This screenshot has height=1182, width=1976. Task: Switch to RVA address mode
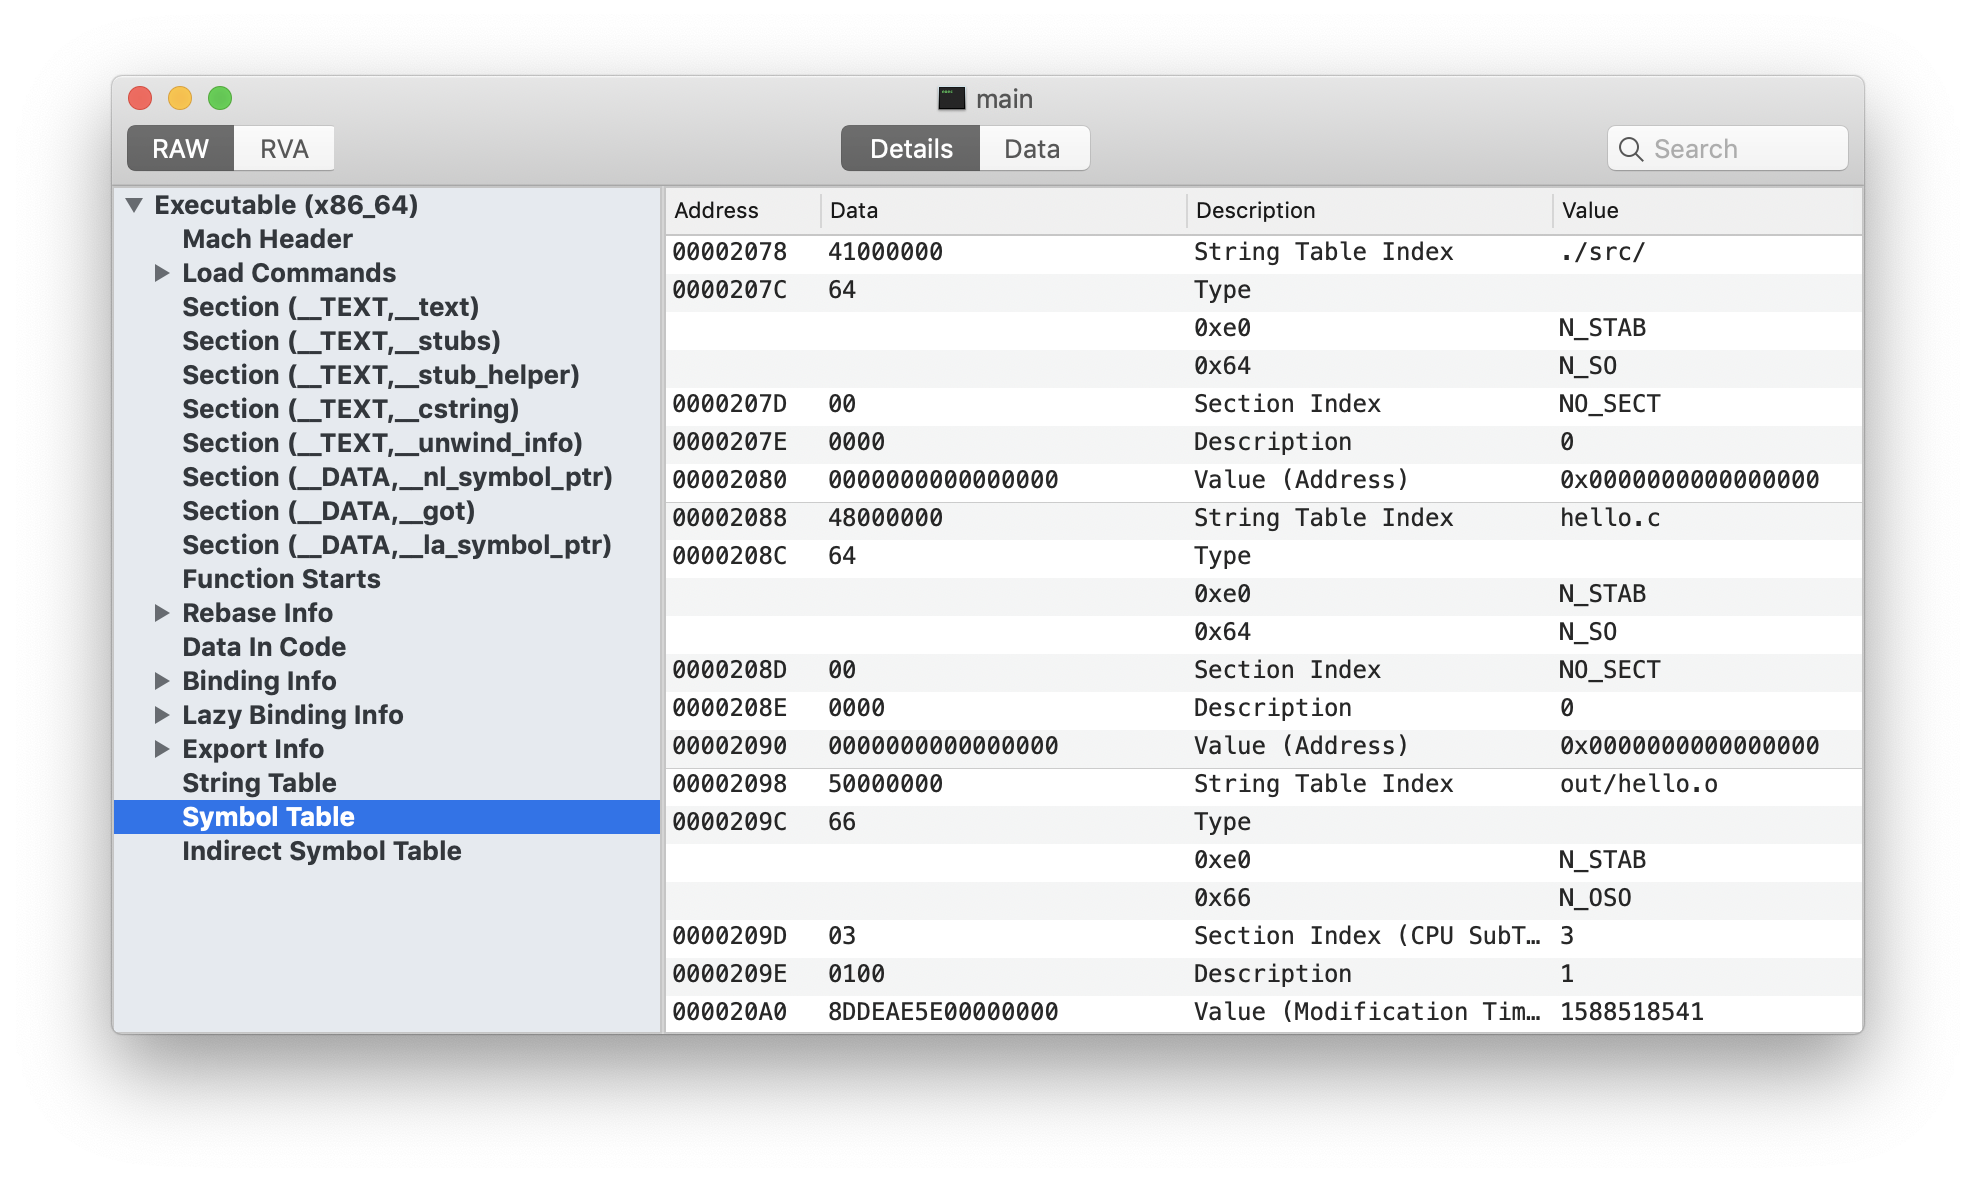point(284,149)
